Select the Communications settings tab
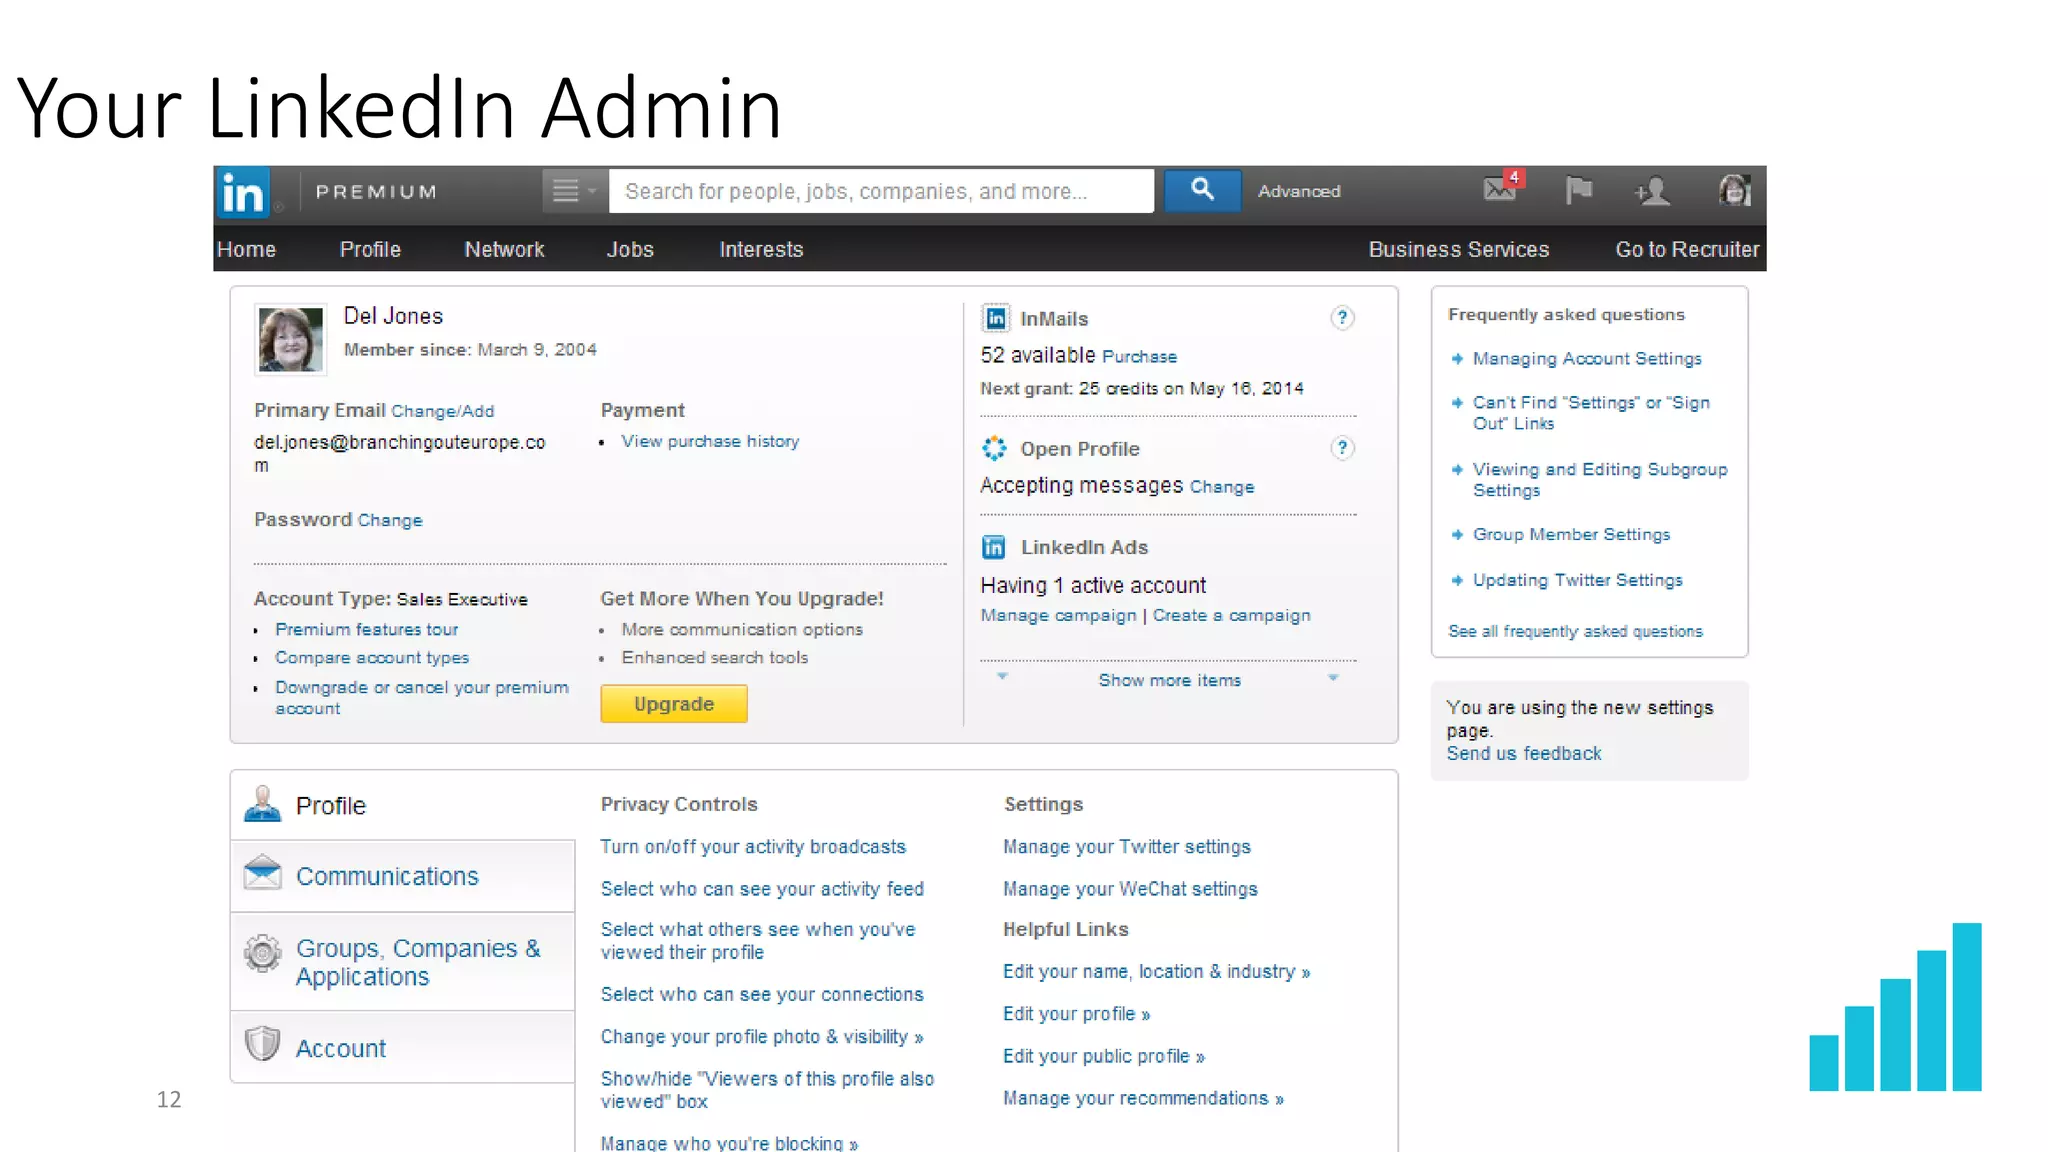 click(x=403, y=876)
